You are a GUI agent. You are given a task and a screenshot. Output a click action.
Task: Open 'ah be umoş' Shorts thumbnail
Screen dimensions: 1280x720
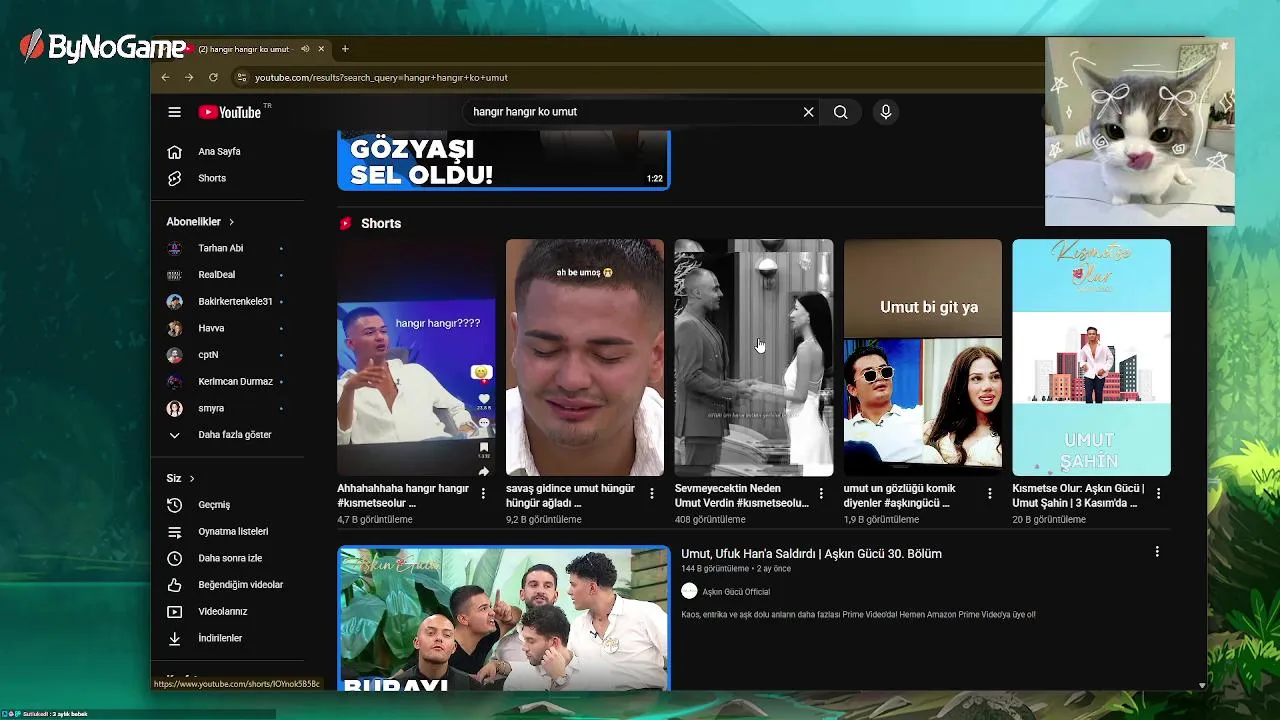pos(585,357)
